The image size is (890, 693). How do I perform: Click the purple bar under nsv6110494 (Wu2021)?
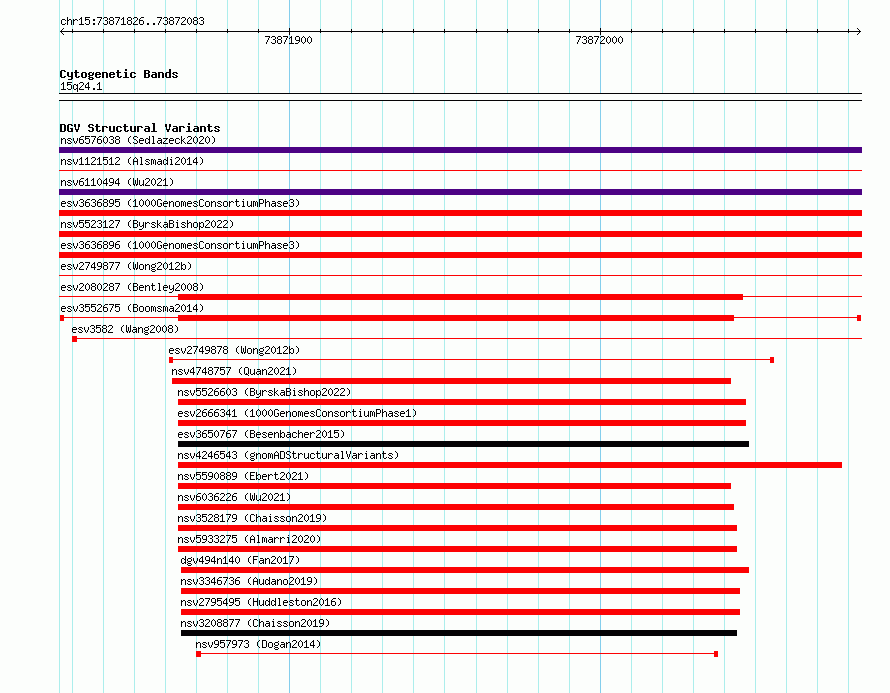460,192
